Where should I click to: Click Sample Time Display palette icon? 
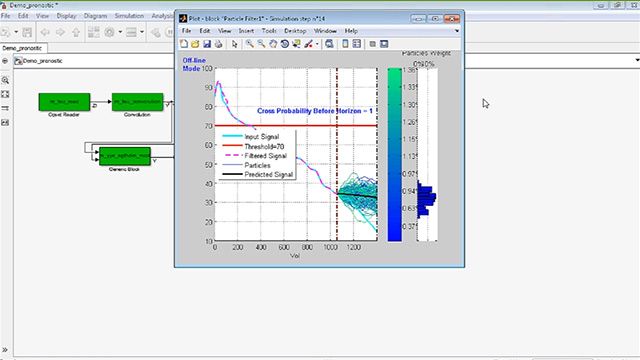point(5,108)
